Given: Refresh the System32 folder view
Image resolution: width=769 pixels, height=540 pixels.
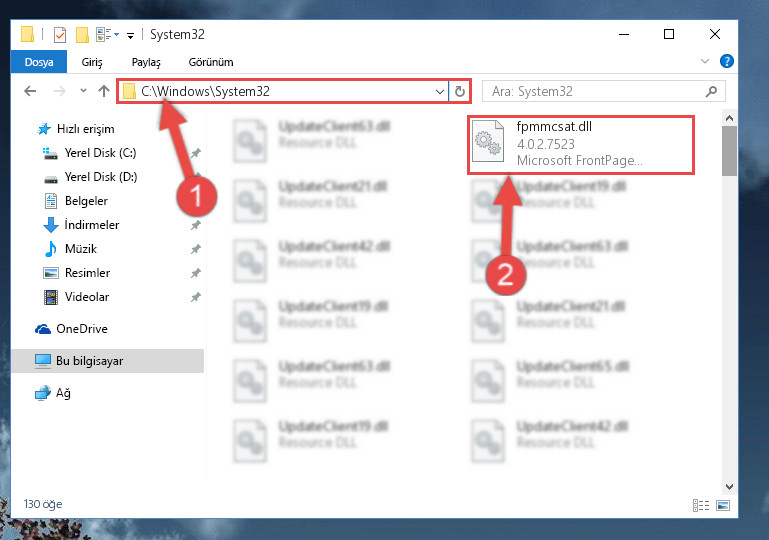Looking at the screenshot, I should (460, 91).
